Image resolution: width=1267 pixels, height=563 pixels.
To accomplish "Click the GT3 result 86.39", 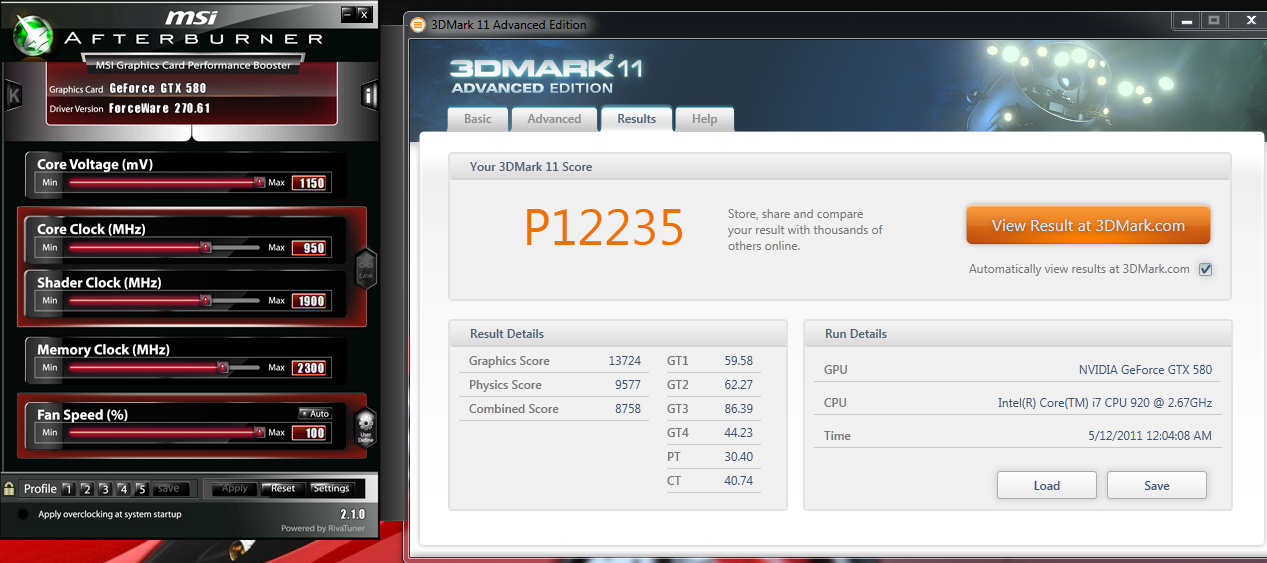I will coord(738,409).
